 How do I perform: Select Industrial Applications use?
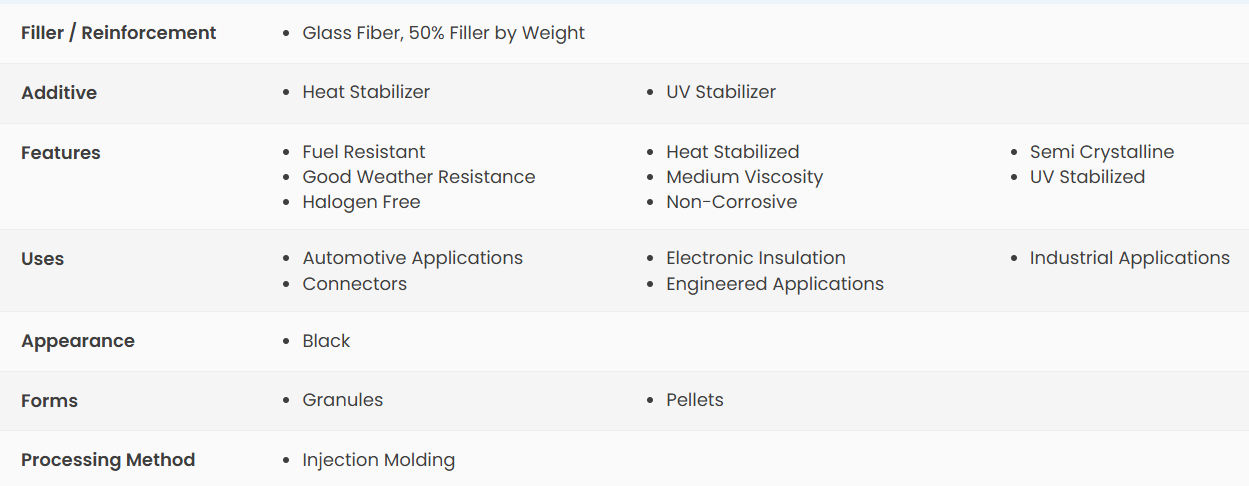1130,258
